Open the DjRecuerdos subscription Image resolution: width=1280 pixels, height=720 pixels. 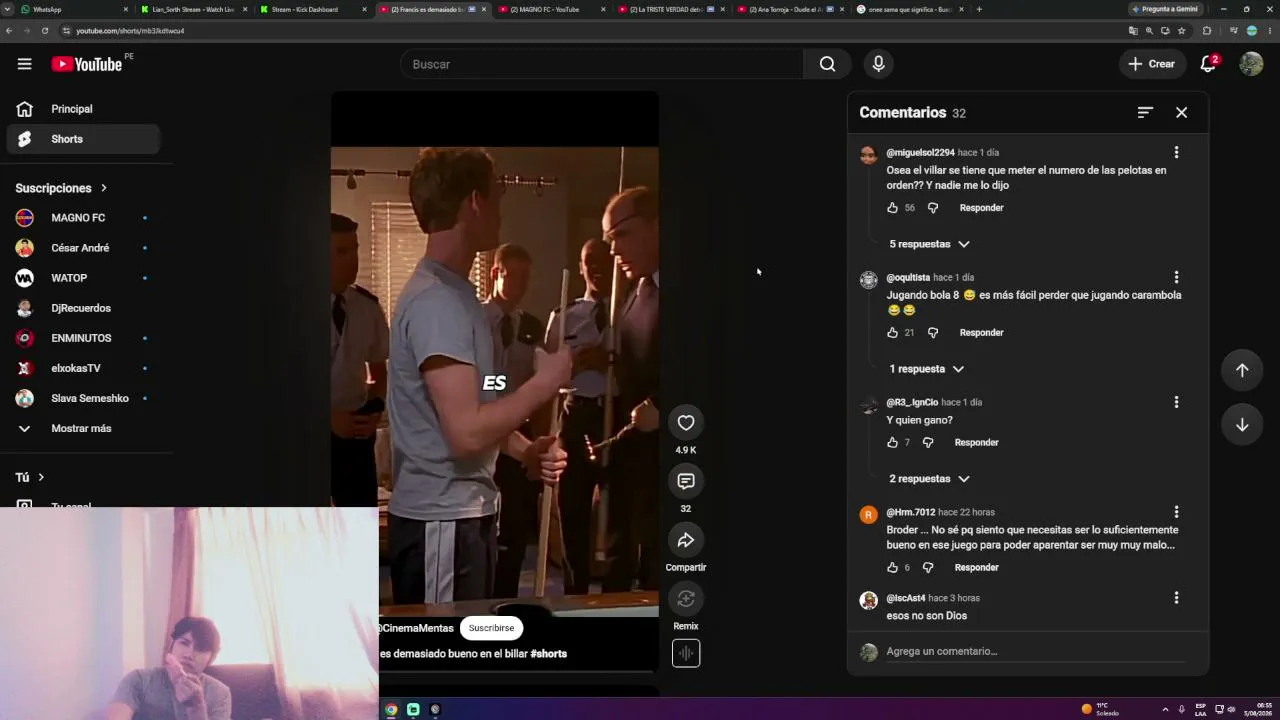click(82, 308)
